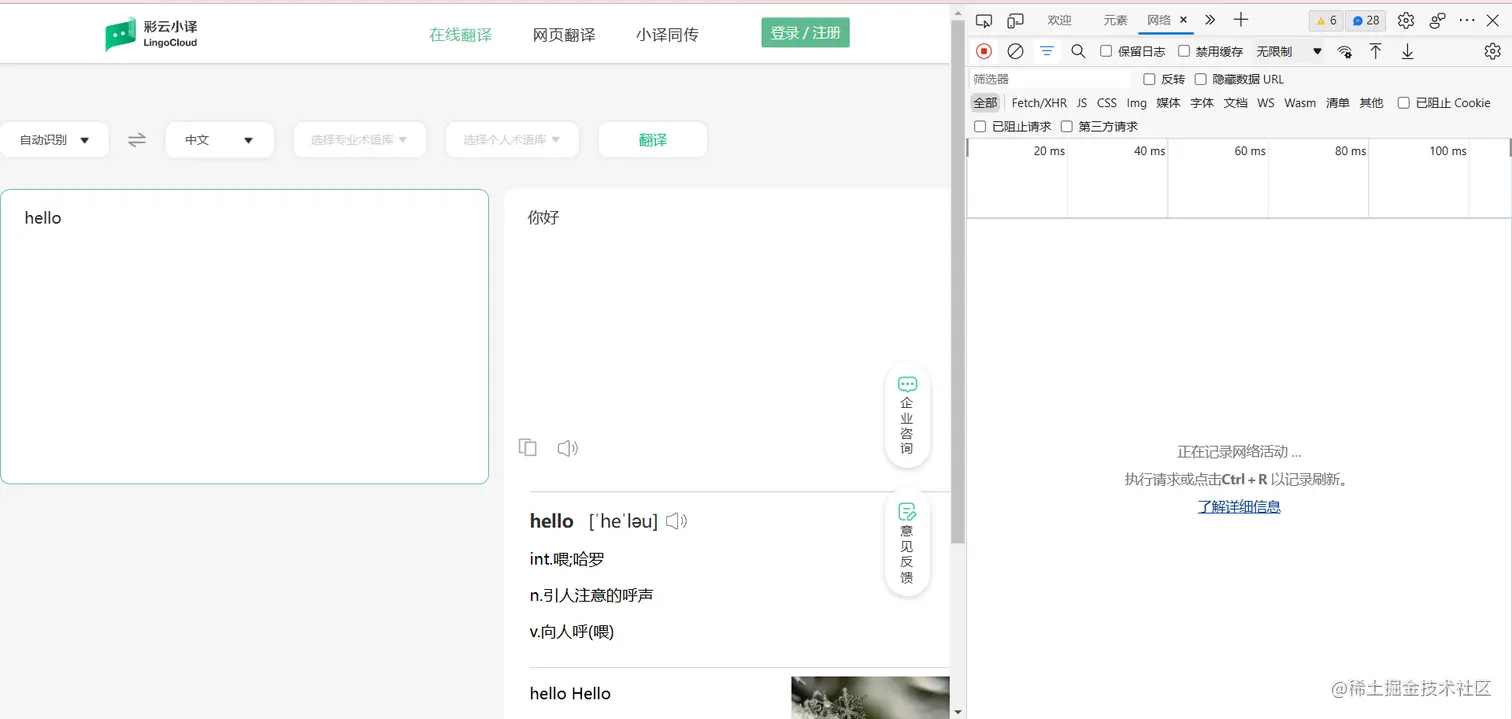Click the scrollbar down arrow of the page
Screen dimensions: 1512x719
pos(958,711)
